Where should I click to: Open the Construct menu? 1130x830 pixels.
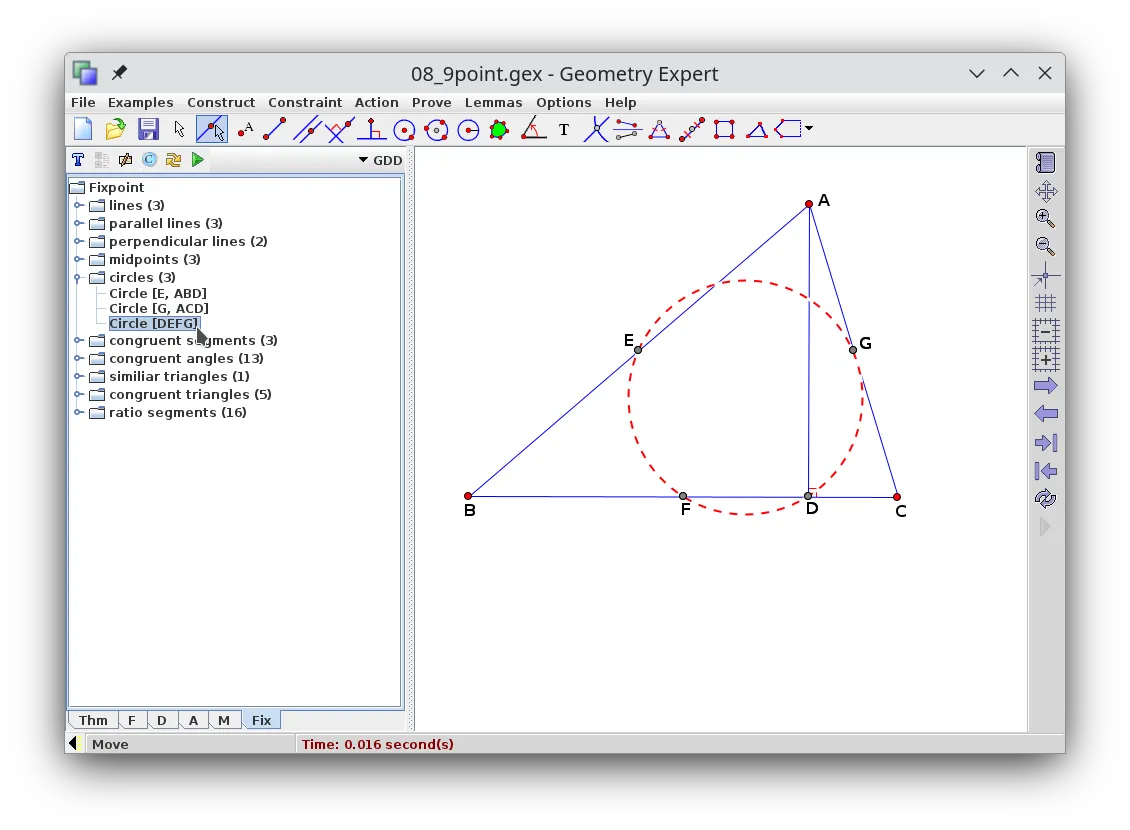[x=221, y=102]
